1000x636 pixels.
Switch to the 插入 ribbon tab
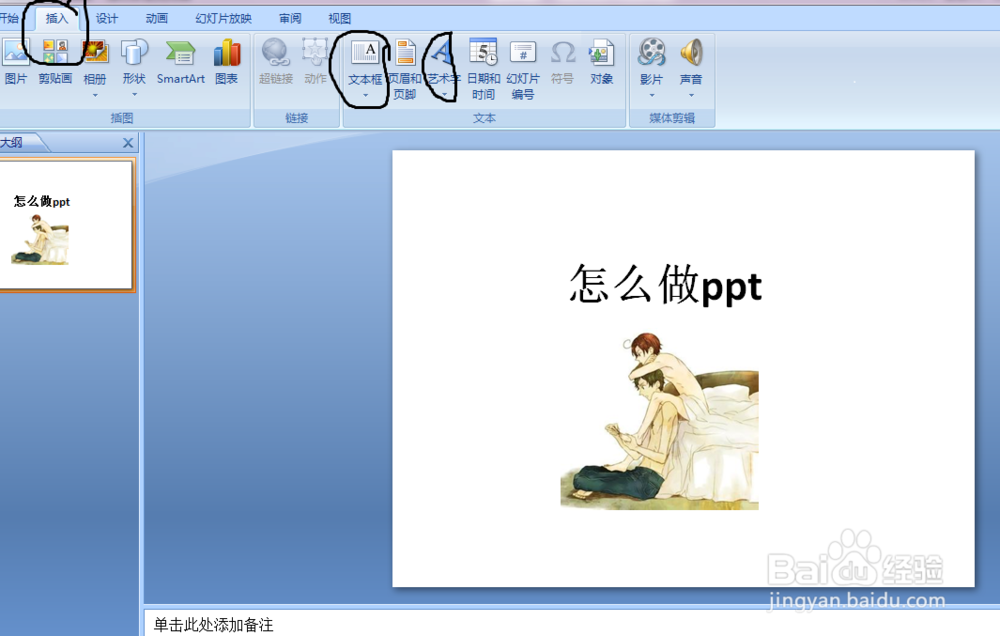[x=57, y=18]
